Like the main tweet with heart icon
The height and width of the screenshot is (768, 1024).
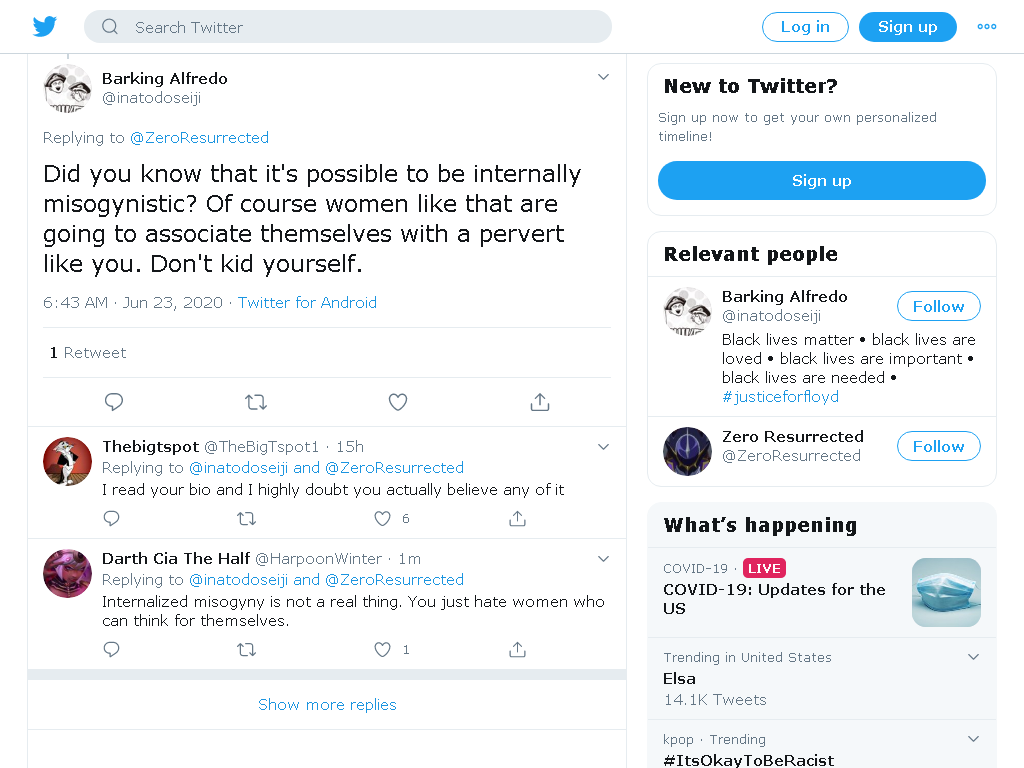(398, 402)
